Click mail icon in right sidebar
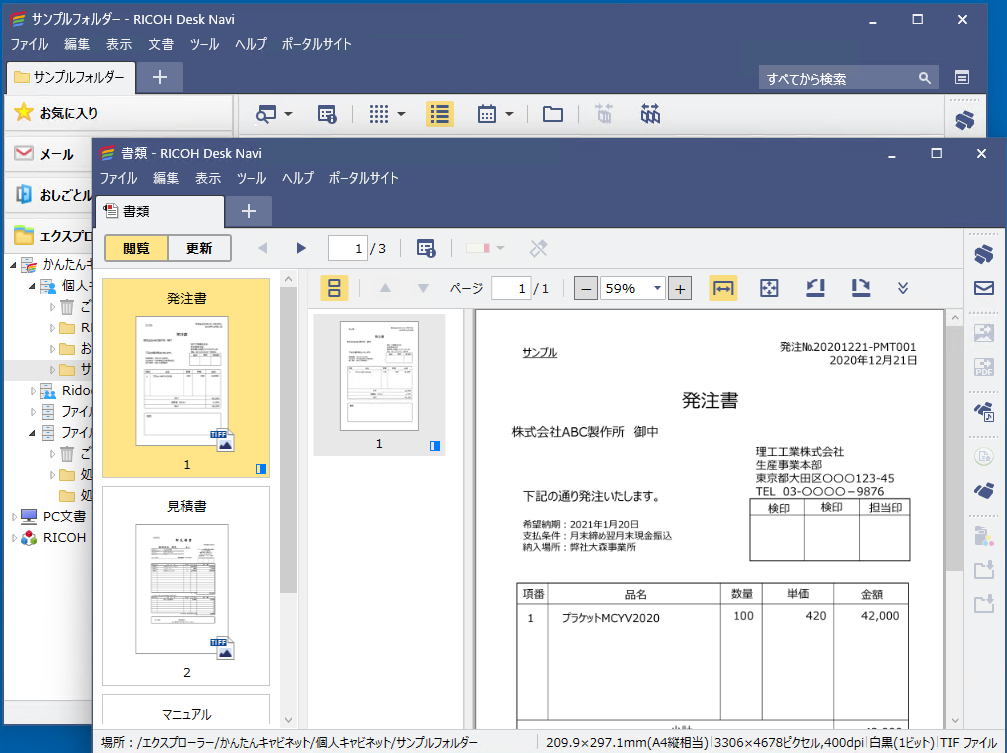Viewport: 1007px width, 753px height. (984, 288)
